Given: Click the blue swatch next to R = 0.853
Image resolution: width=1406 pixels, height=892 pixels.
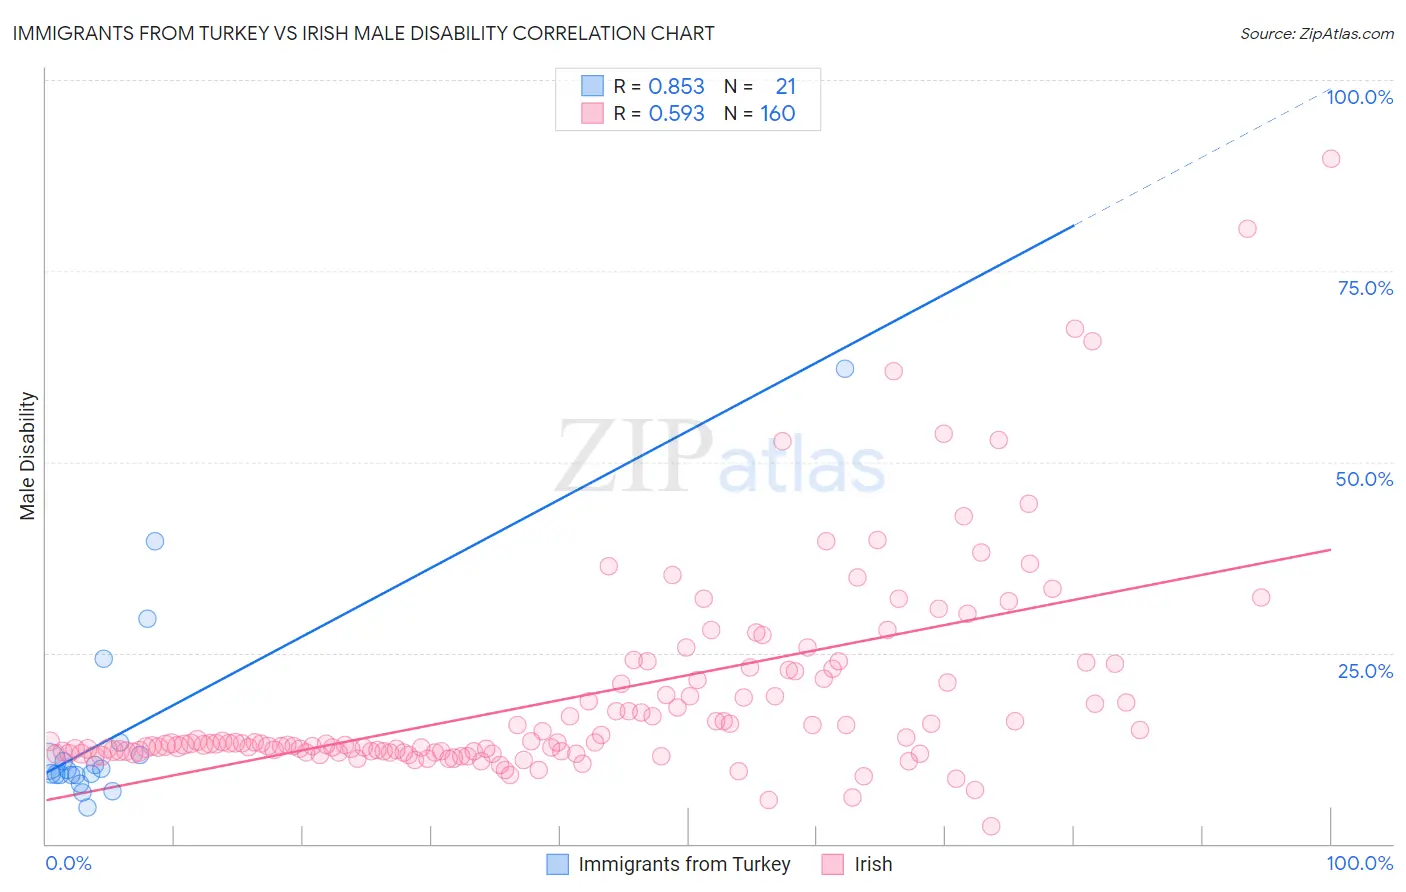Looking at the screenshot, I should click(x=592, y=86).
